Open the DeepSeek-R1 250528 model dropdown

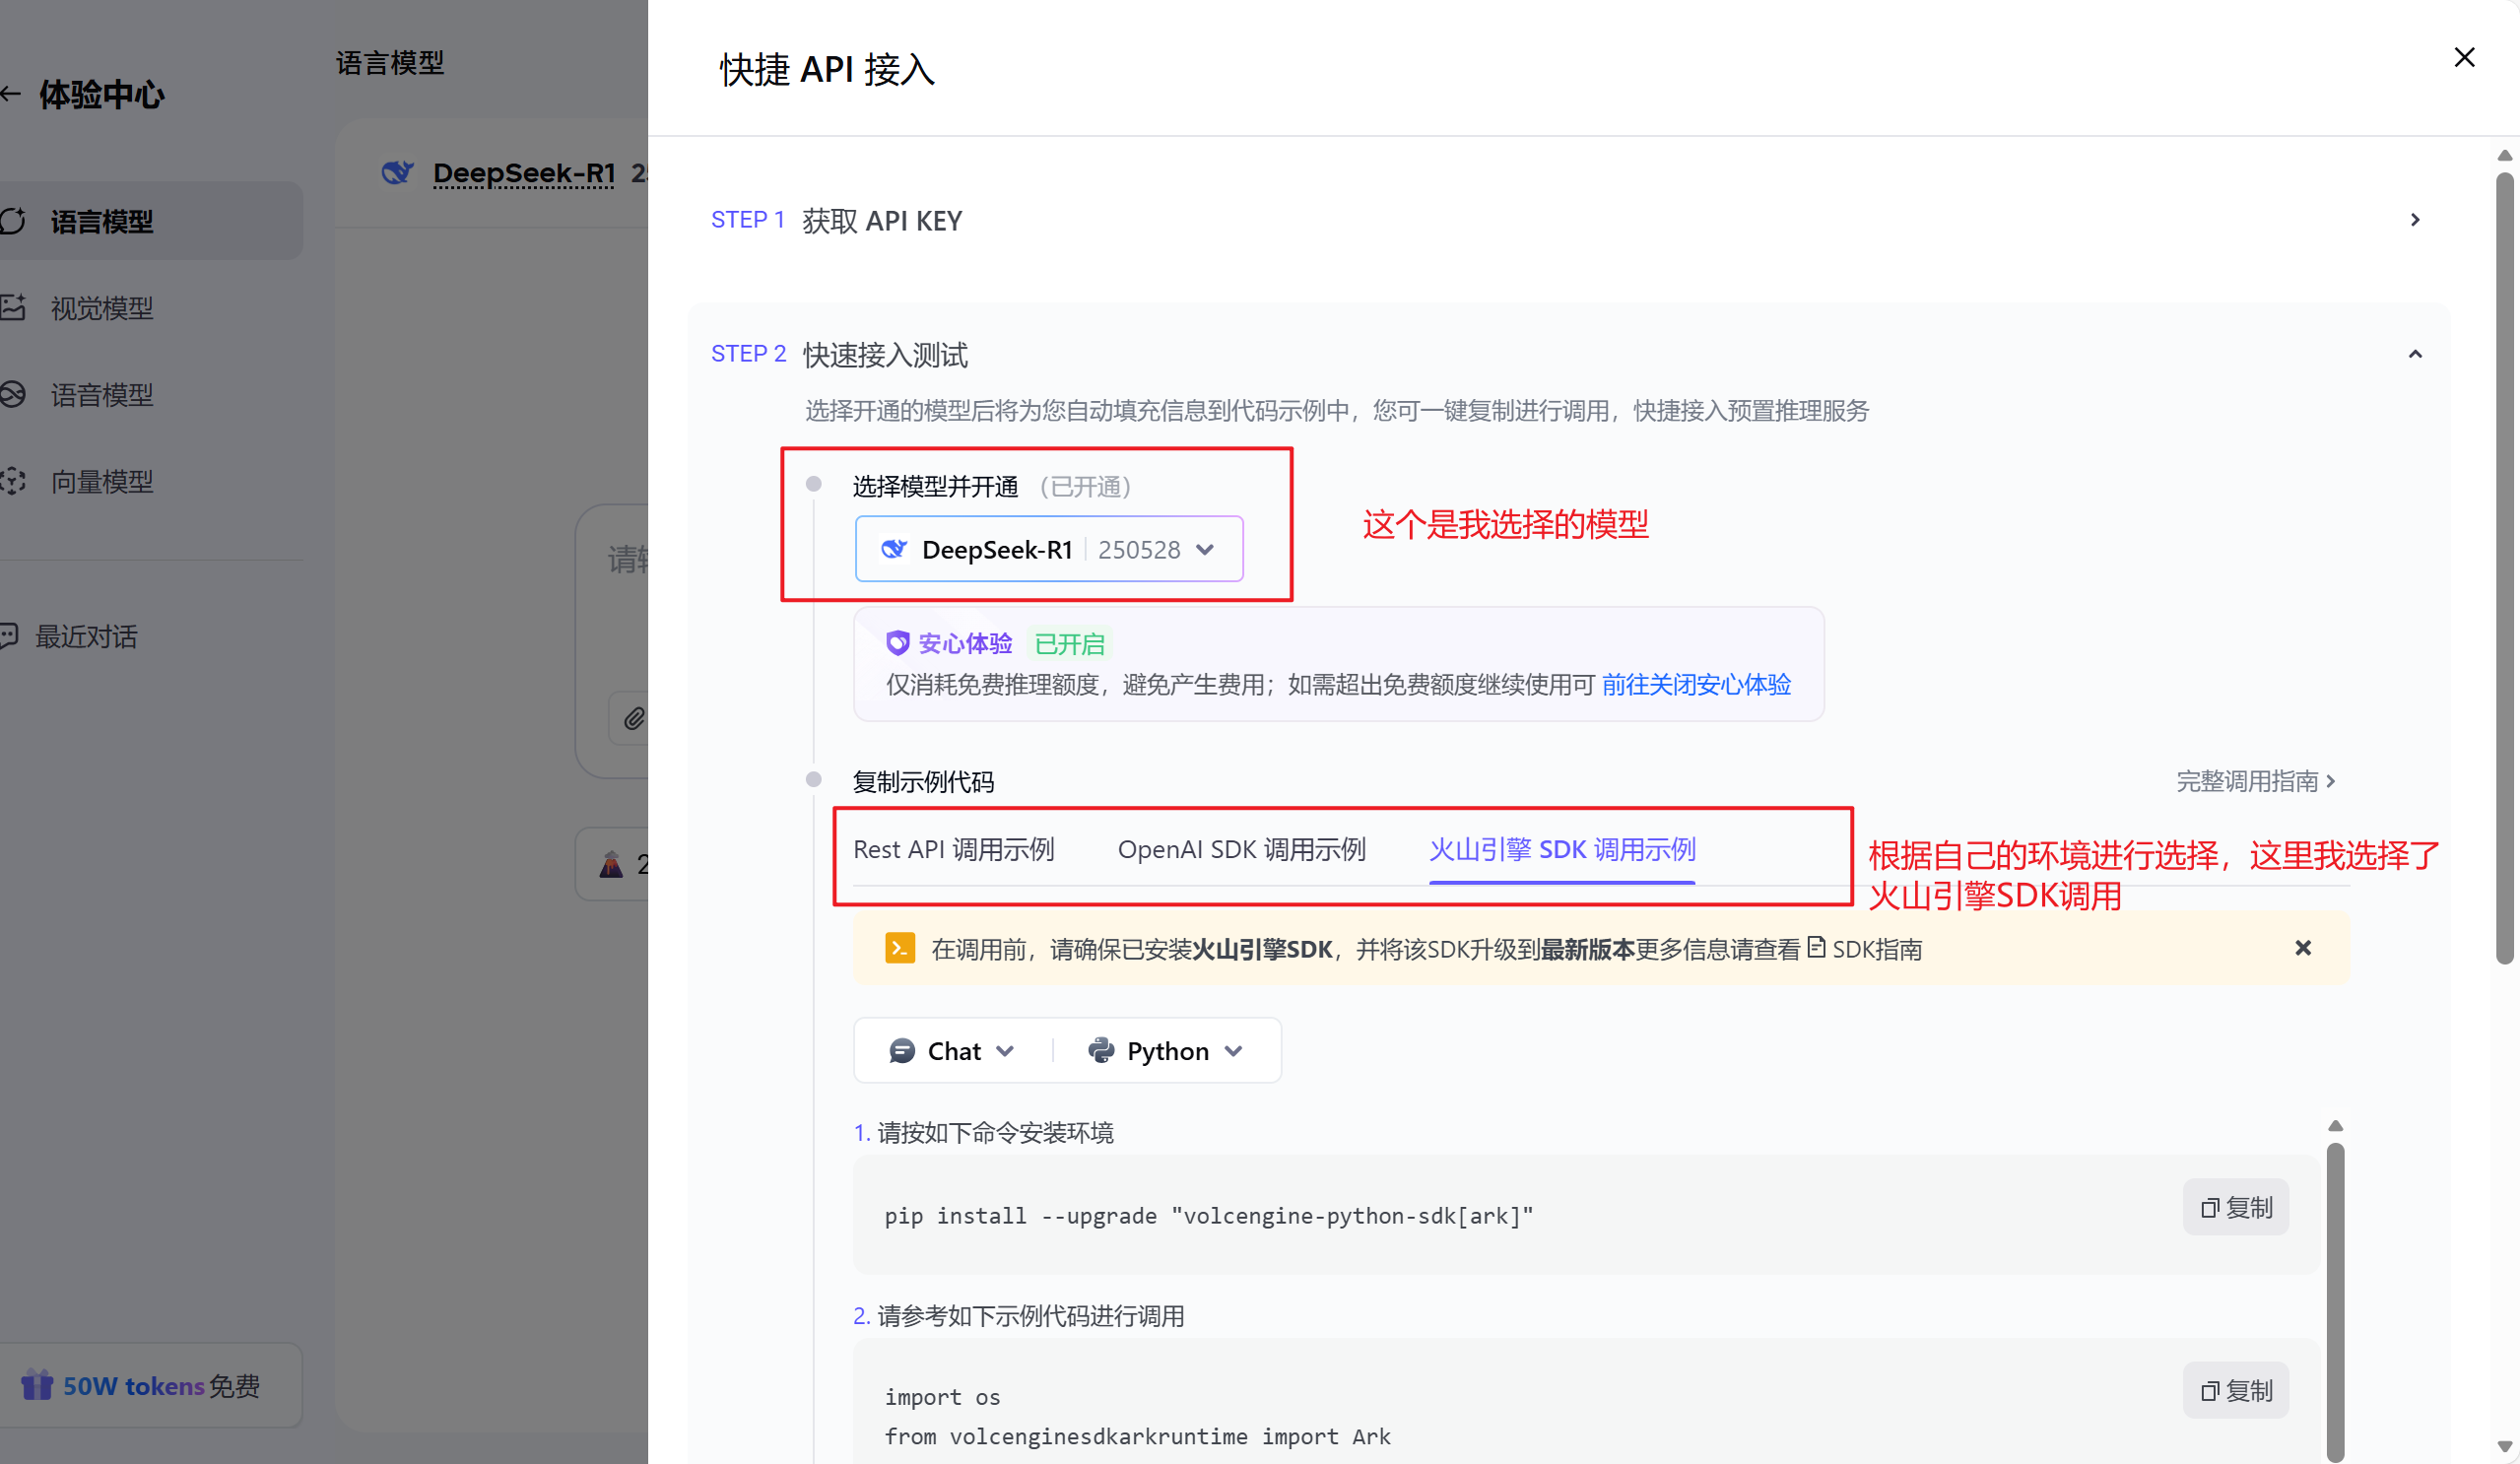tap(1048, 549)
